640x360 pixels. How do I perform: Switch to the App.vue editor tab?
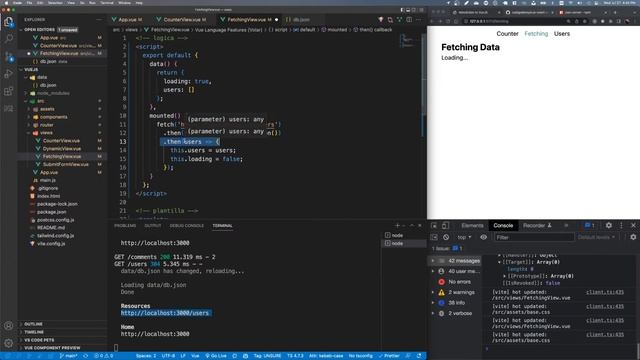(129, 20)
